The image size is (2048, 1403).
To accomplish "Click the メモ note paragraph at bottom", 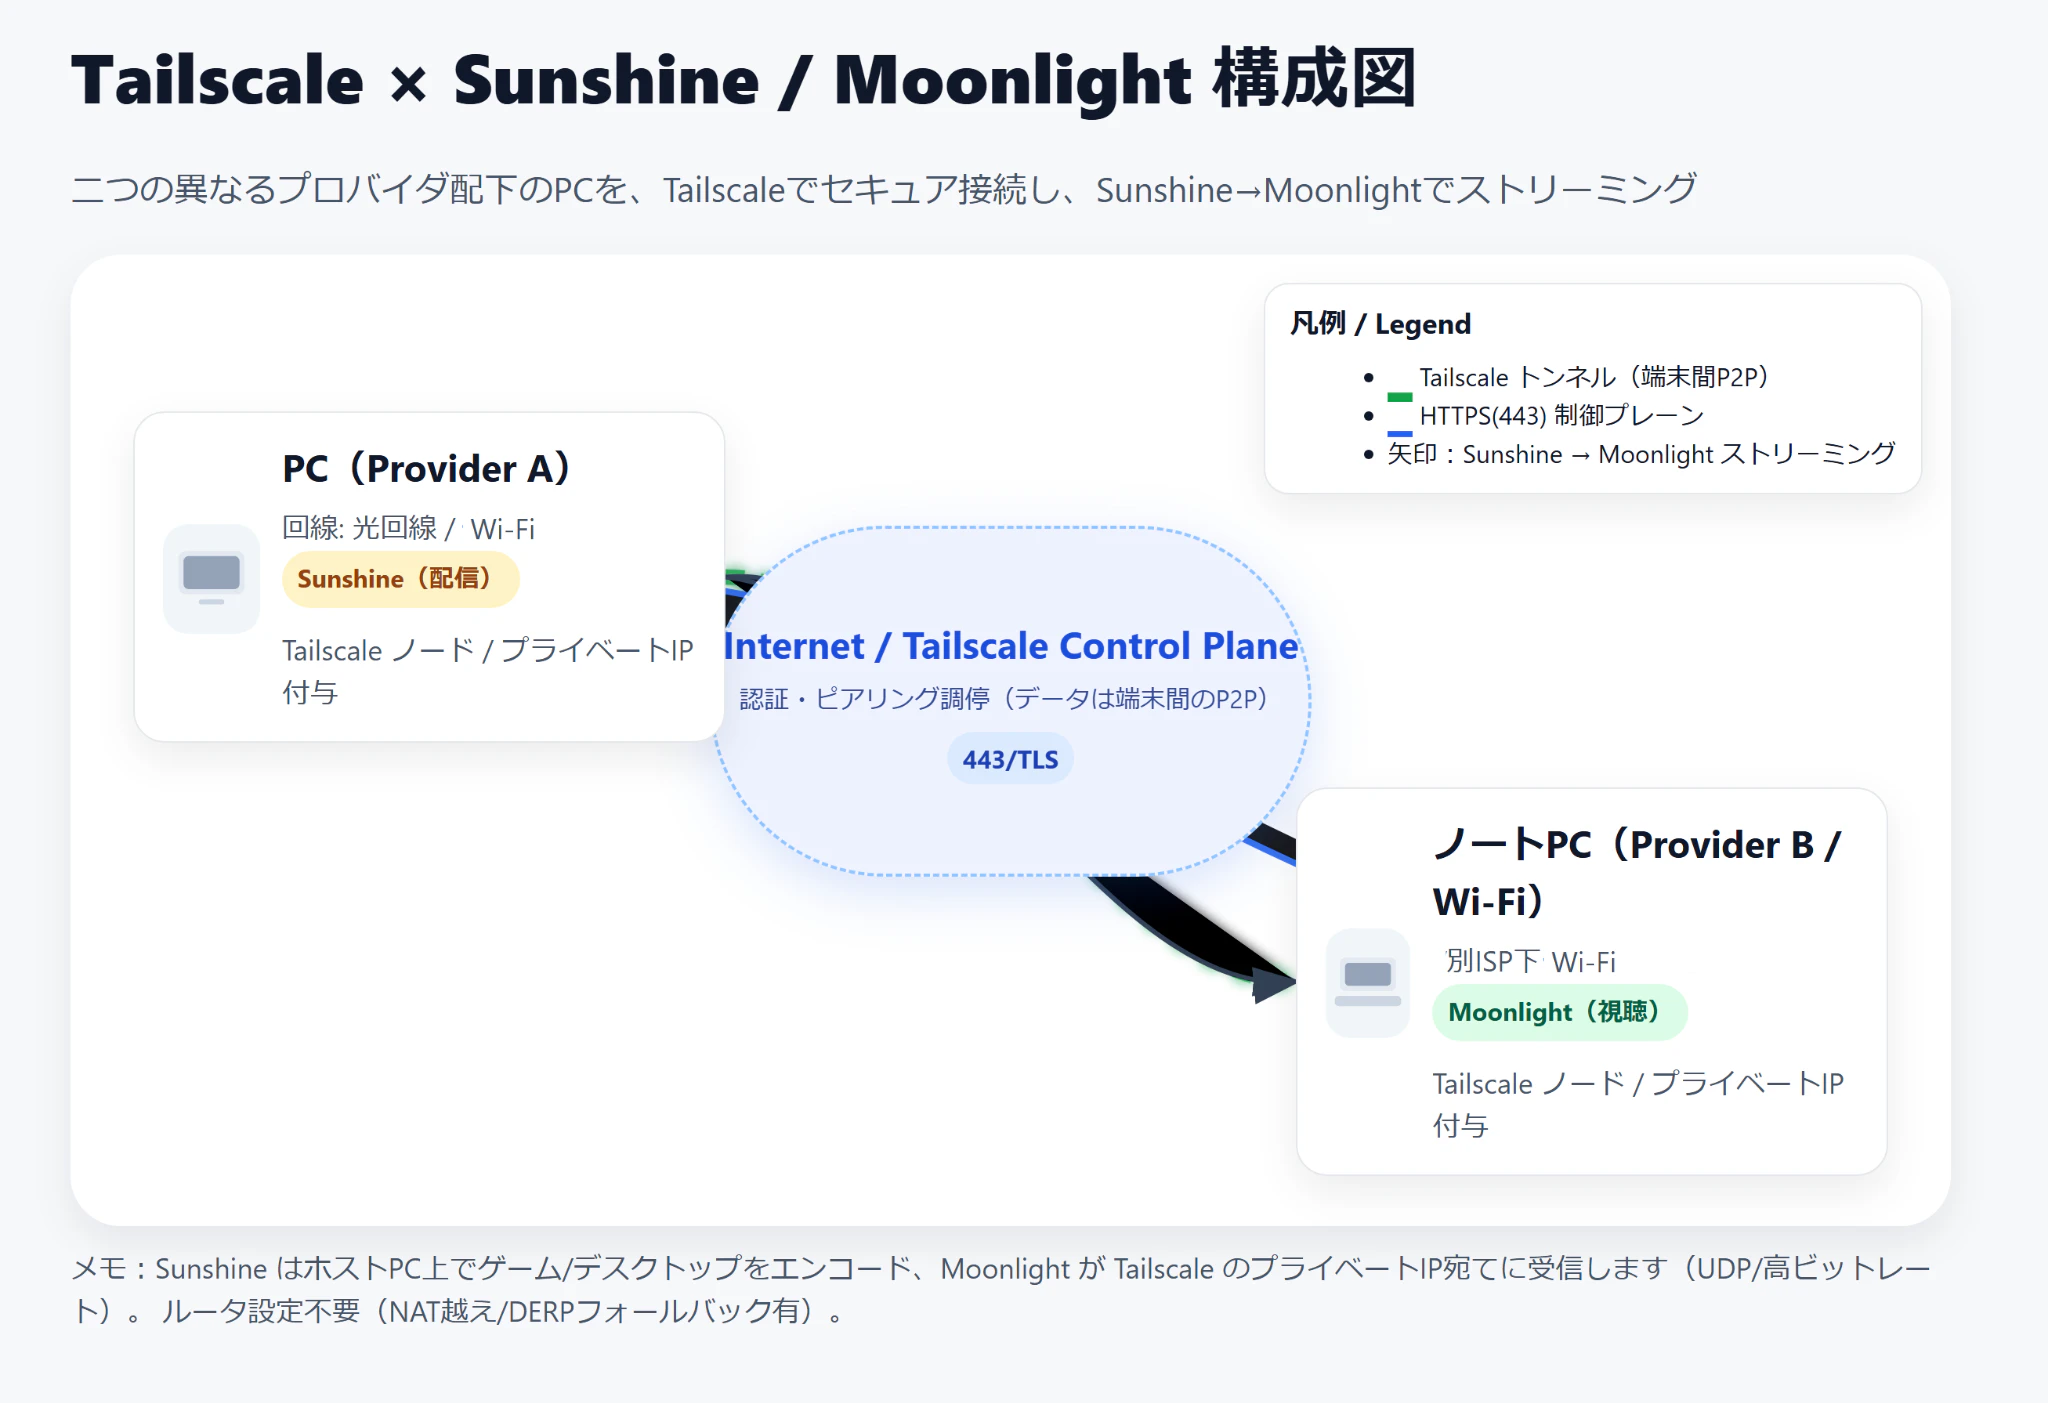I will [1001, 1289].
